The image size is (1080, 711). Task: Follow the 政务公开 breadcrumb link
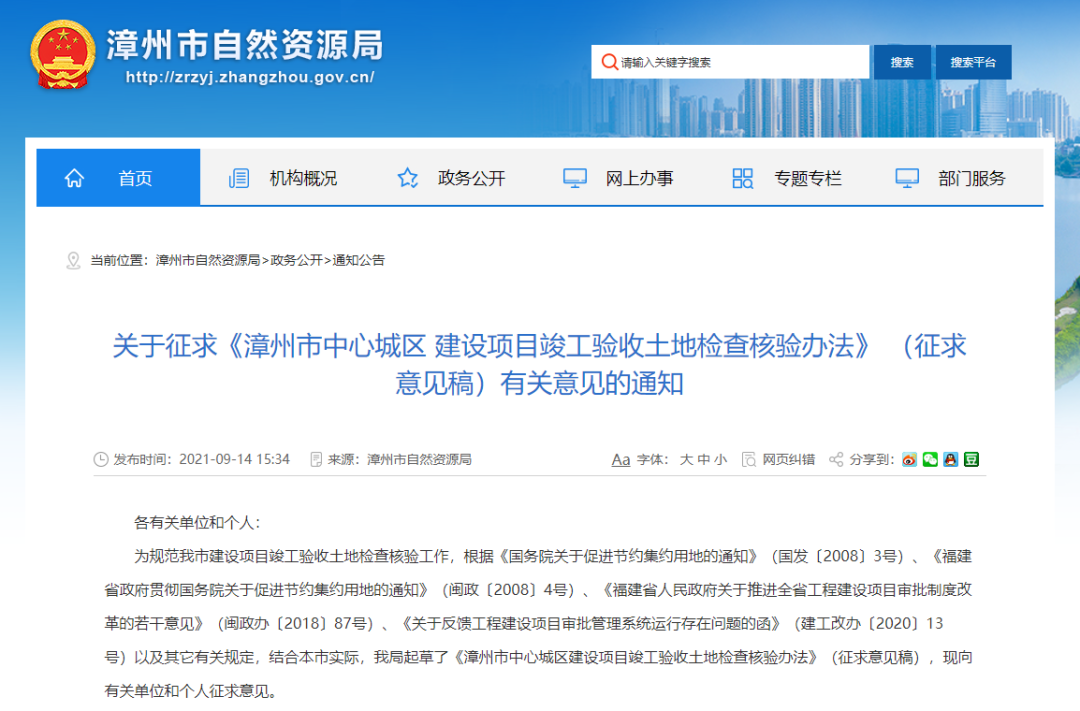[x=297, y=260]
